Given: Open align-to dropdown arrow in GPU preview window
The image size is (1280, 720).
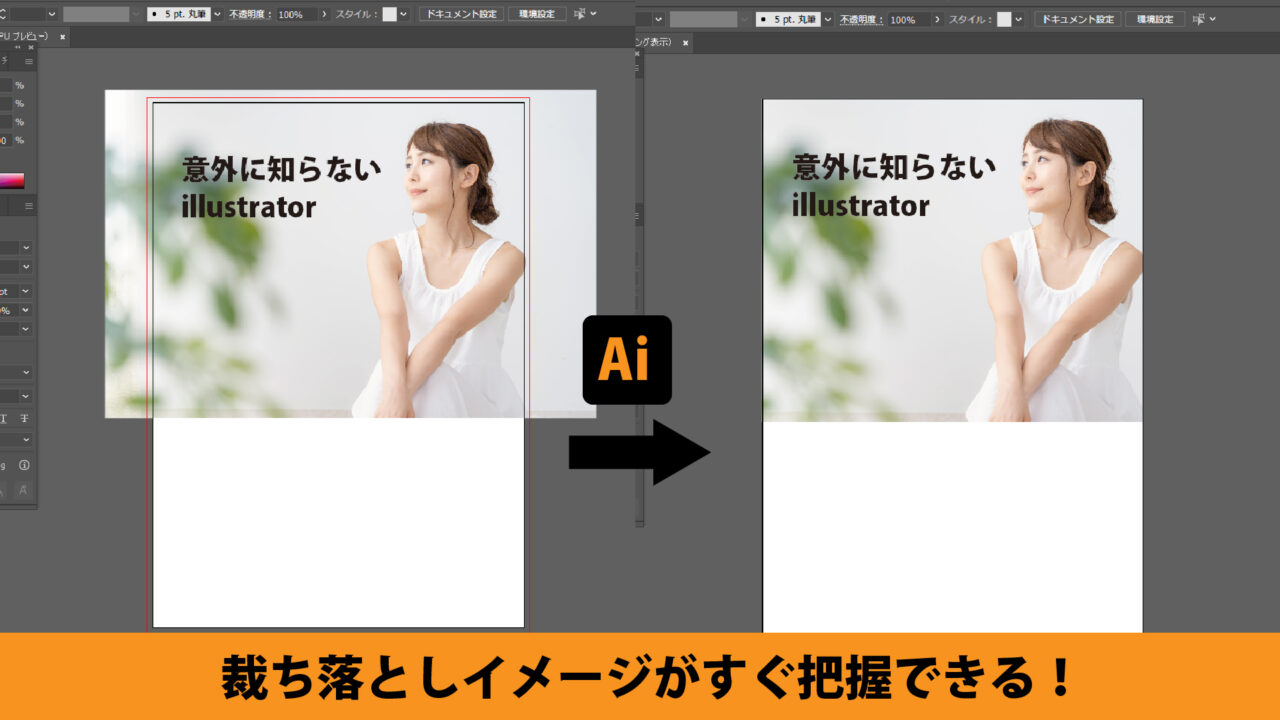Looking at the screenshot, I should click(x=594, y=15).
